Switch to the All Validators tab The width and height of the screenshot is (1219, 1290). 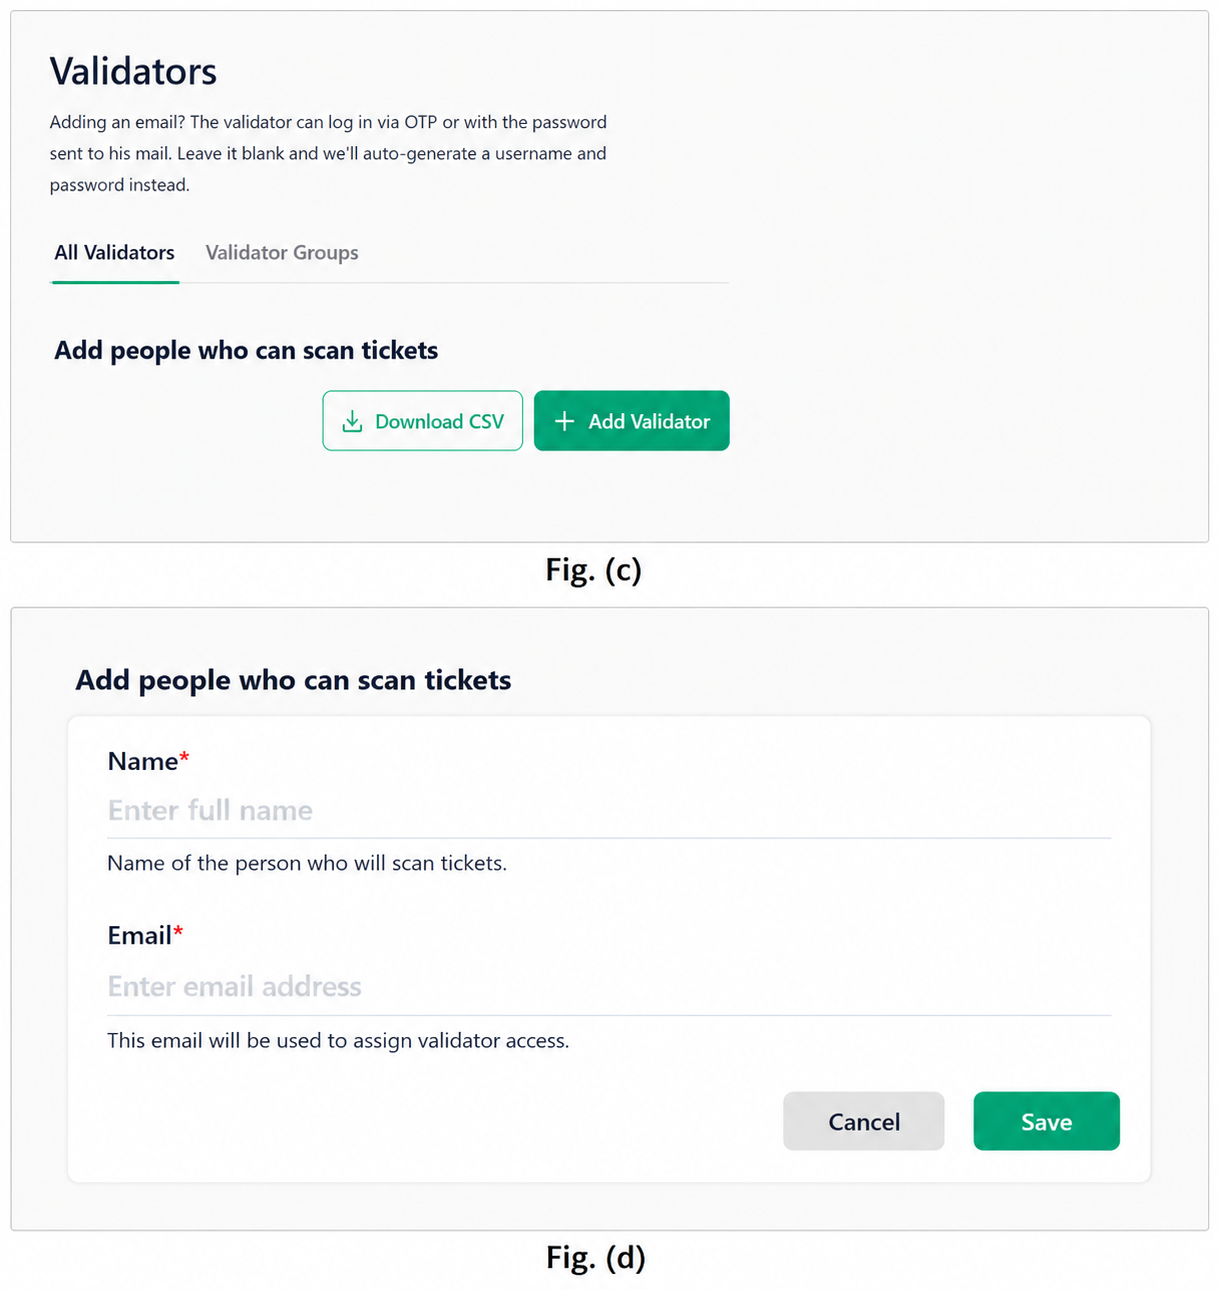click(x=114, y=253)
